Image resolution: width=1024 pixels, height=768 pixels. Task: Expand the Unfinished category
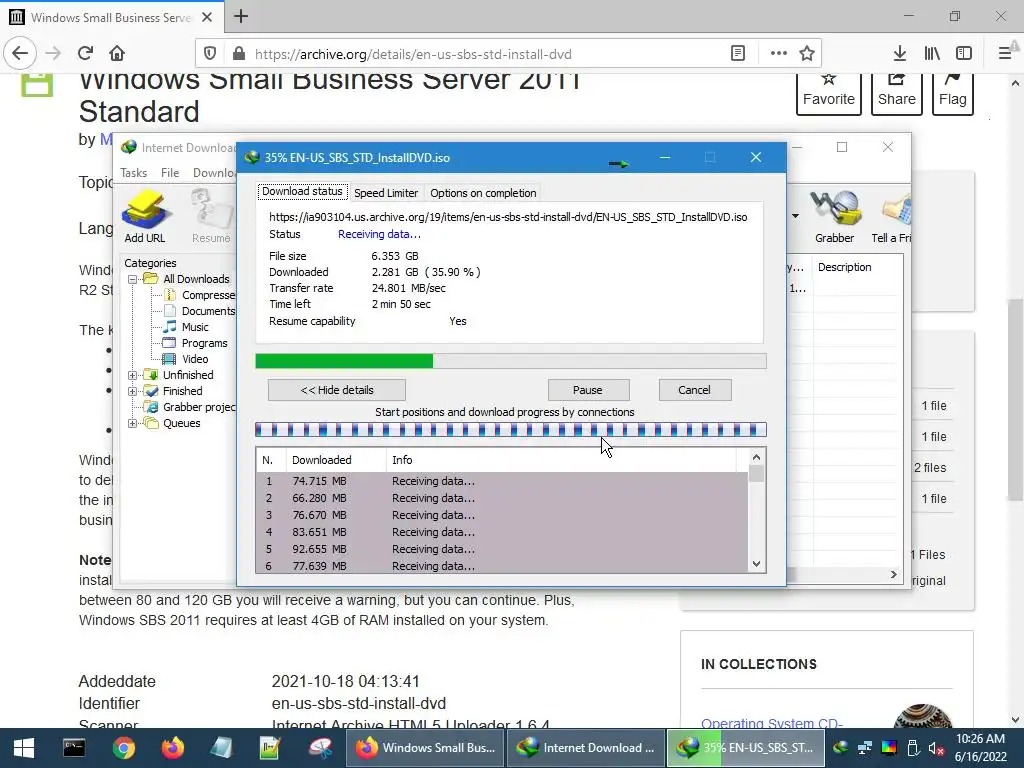point(133,375)
